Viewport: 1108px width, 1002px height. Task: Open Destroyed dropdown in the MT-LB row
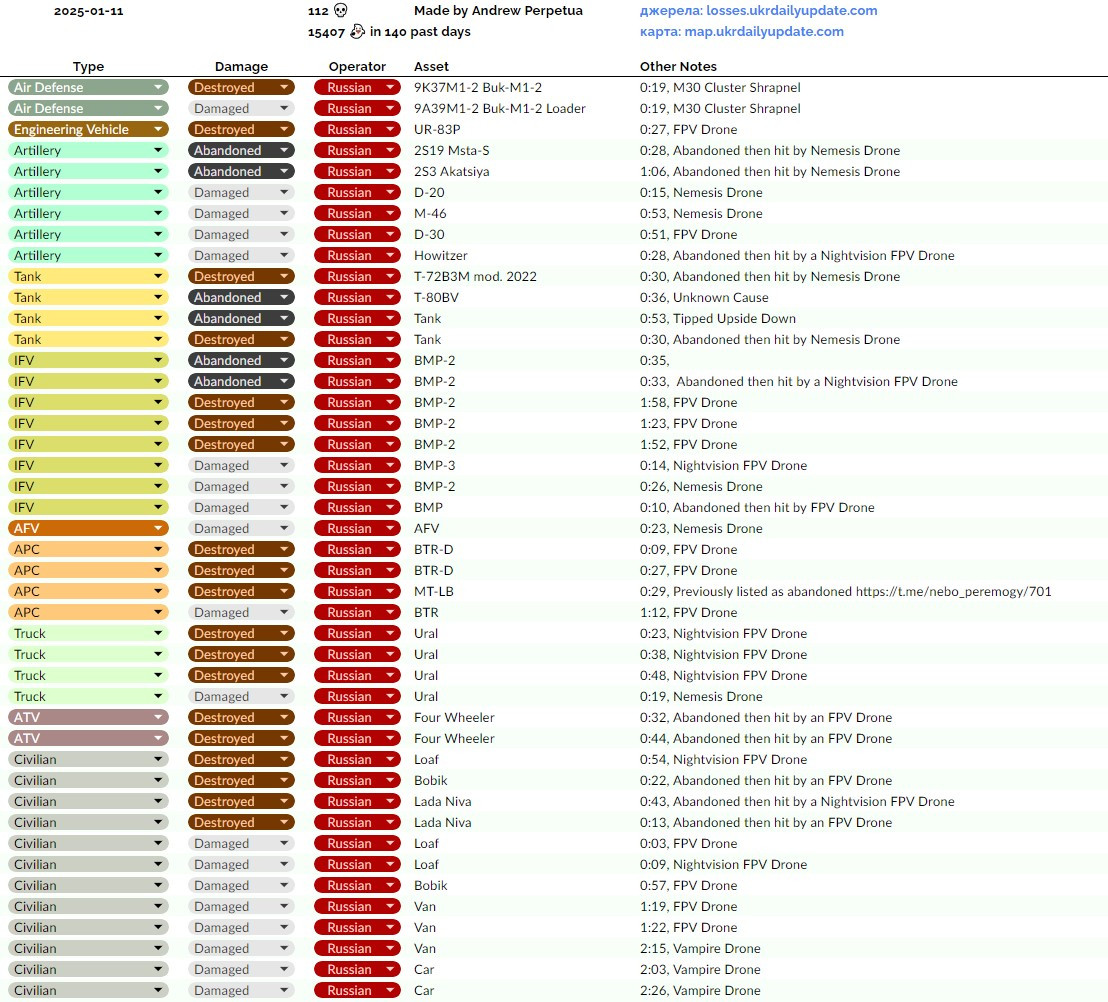pyautogui.click(x=241, y=591)
